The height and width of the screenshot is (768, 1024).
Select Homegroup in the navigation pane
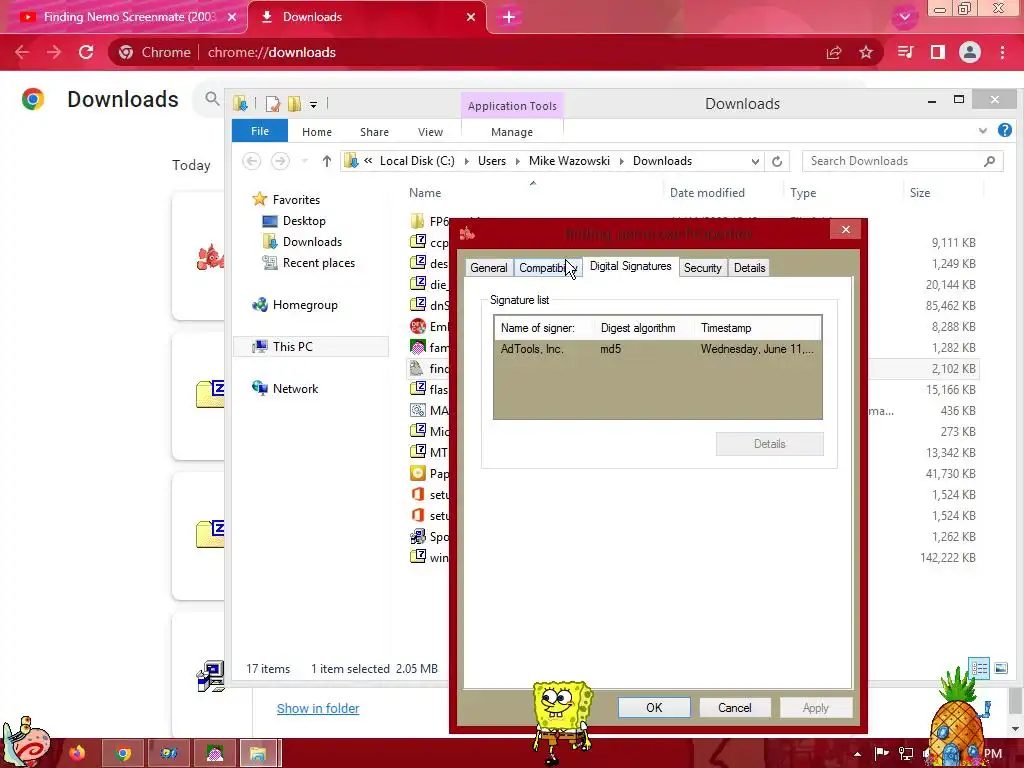point(305,305)
